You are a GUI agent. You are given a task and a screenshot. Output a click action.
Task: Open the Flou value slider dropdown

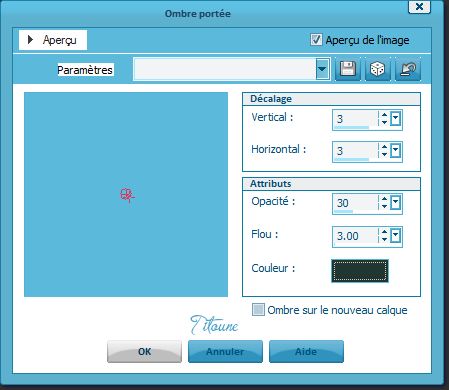[x=395, y=236]
